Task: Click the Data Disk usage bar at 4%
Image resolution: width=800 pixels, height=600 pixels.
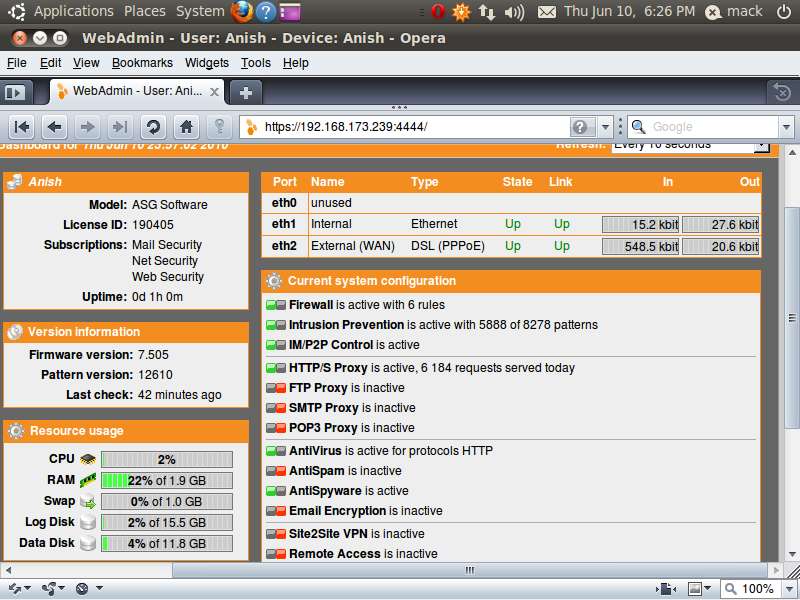Action: point(167,543)
